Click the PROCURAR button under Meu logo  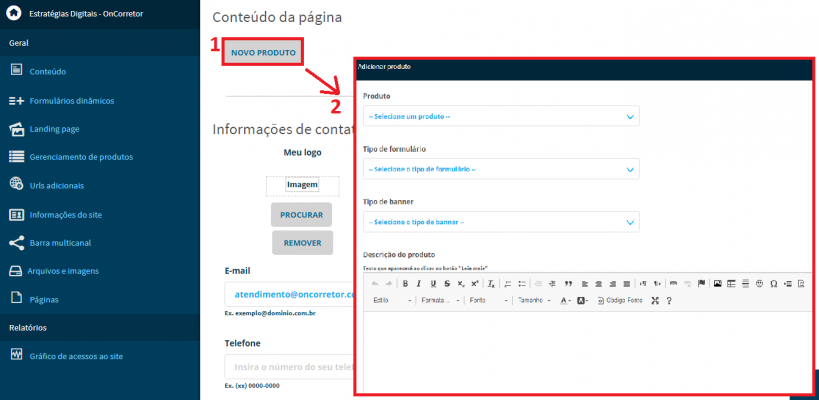pyautogui.click(x=301, y=215)
